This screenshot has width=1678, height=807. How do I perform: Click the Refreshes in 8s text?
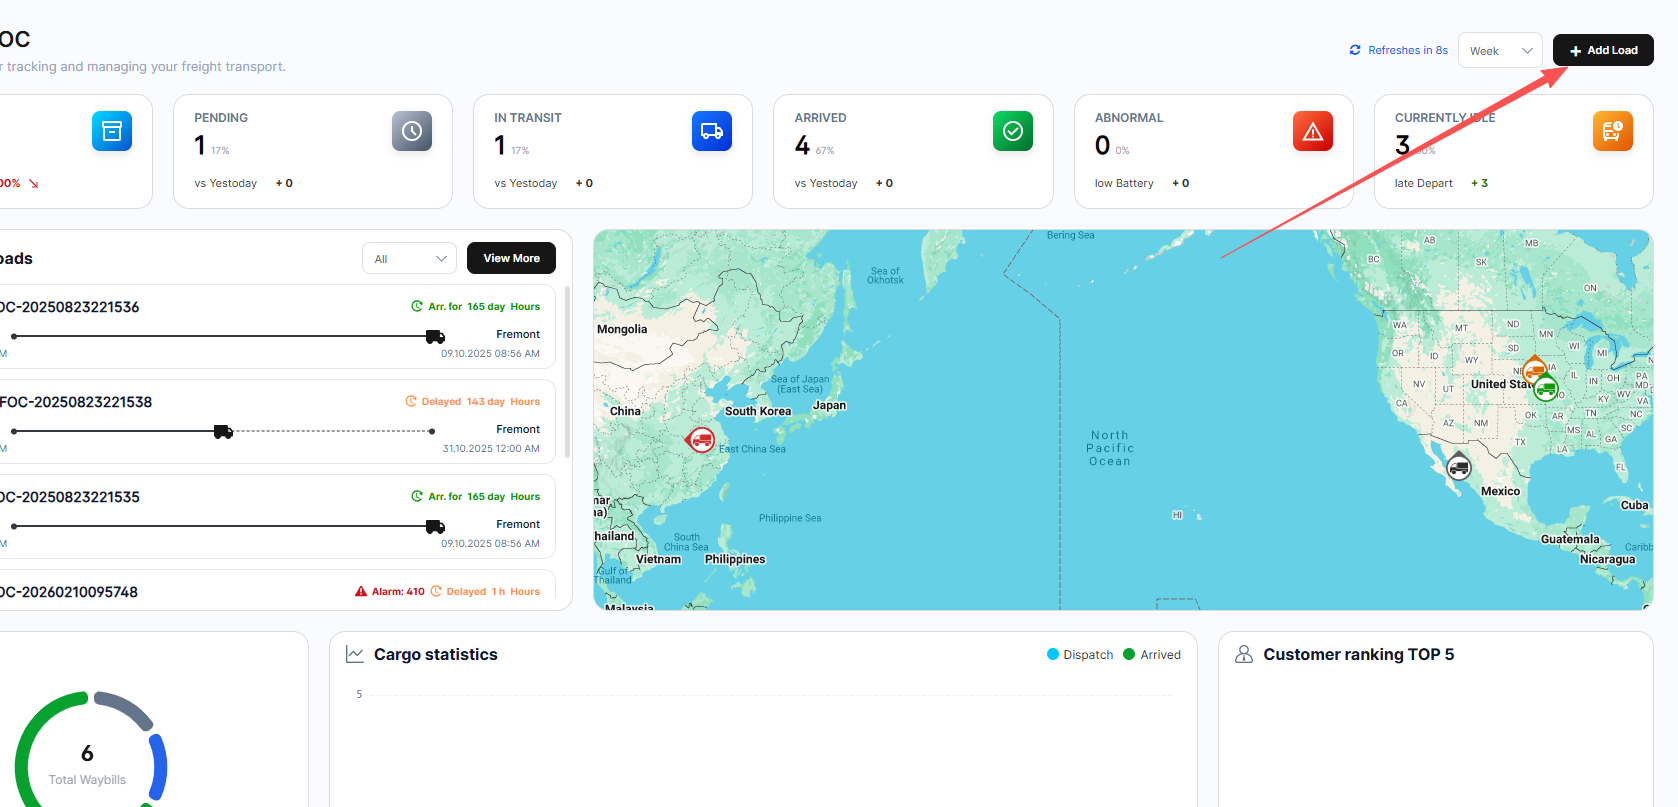pos(1407,50)
